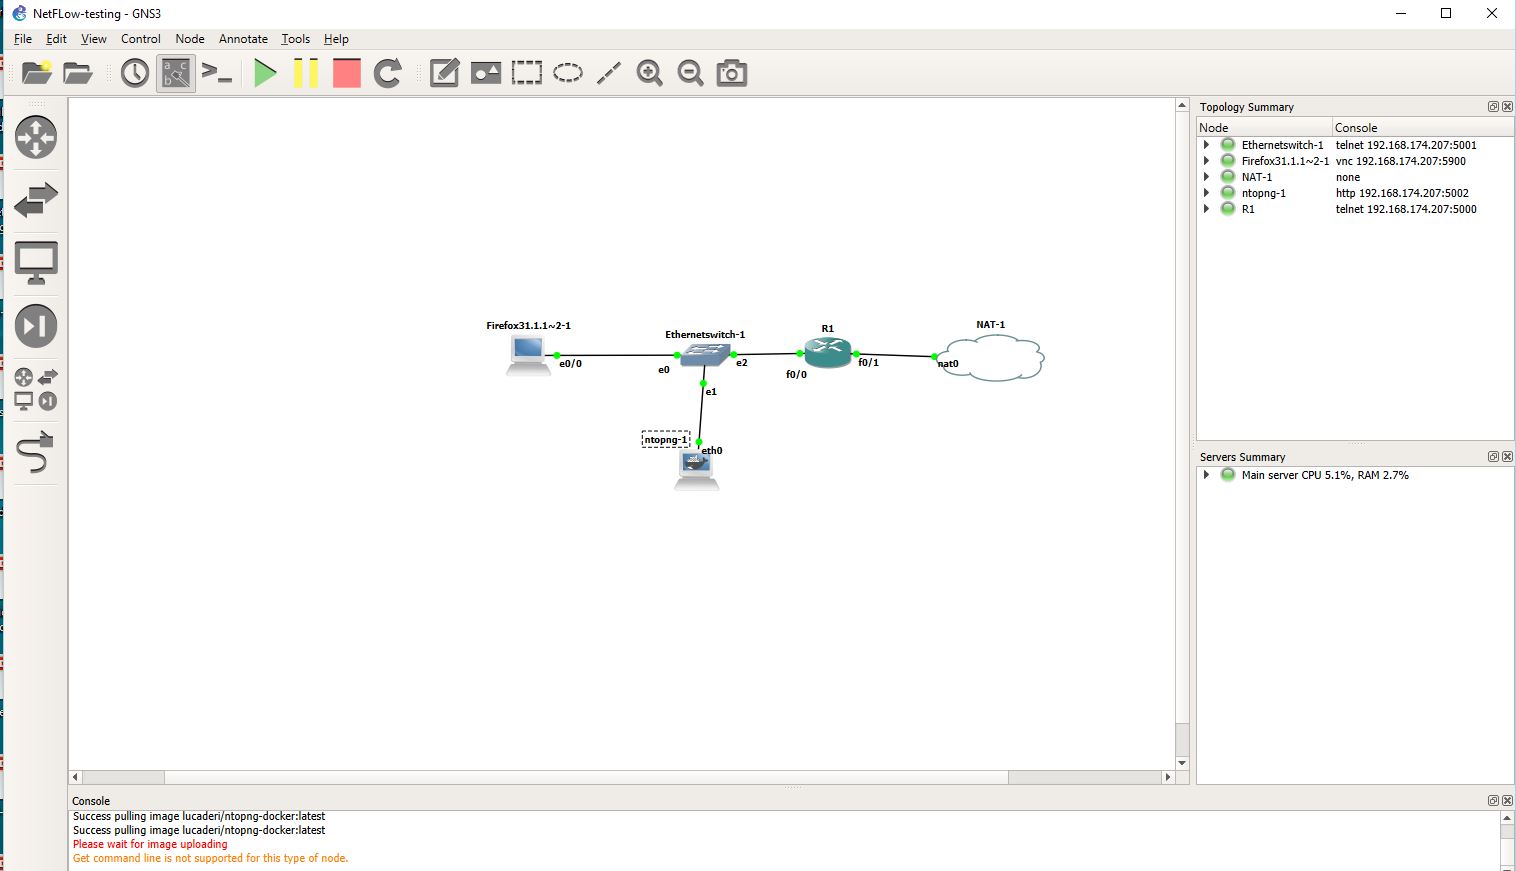
Task: Browse routers in device sidebar
Action: (36, 137)
